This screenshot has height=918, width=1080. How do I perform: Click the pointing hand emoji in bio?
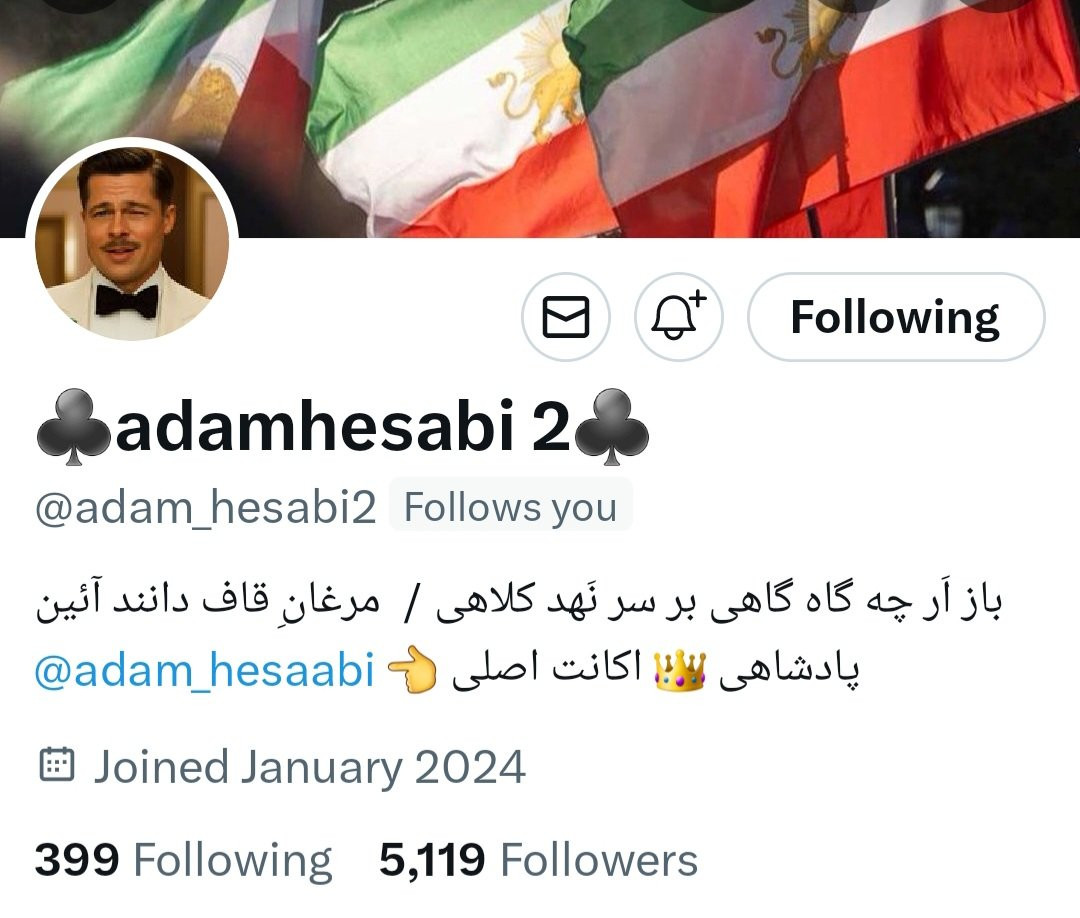412,669
